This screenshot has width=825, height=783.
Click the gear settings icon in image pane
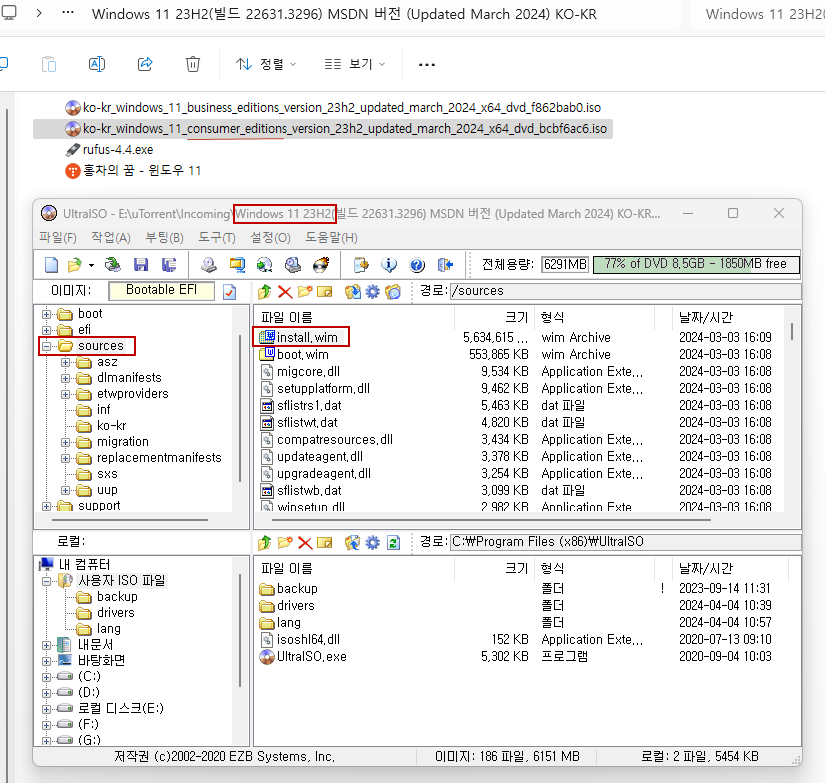(x=373, y=291)
